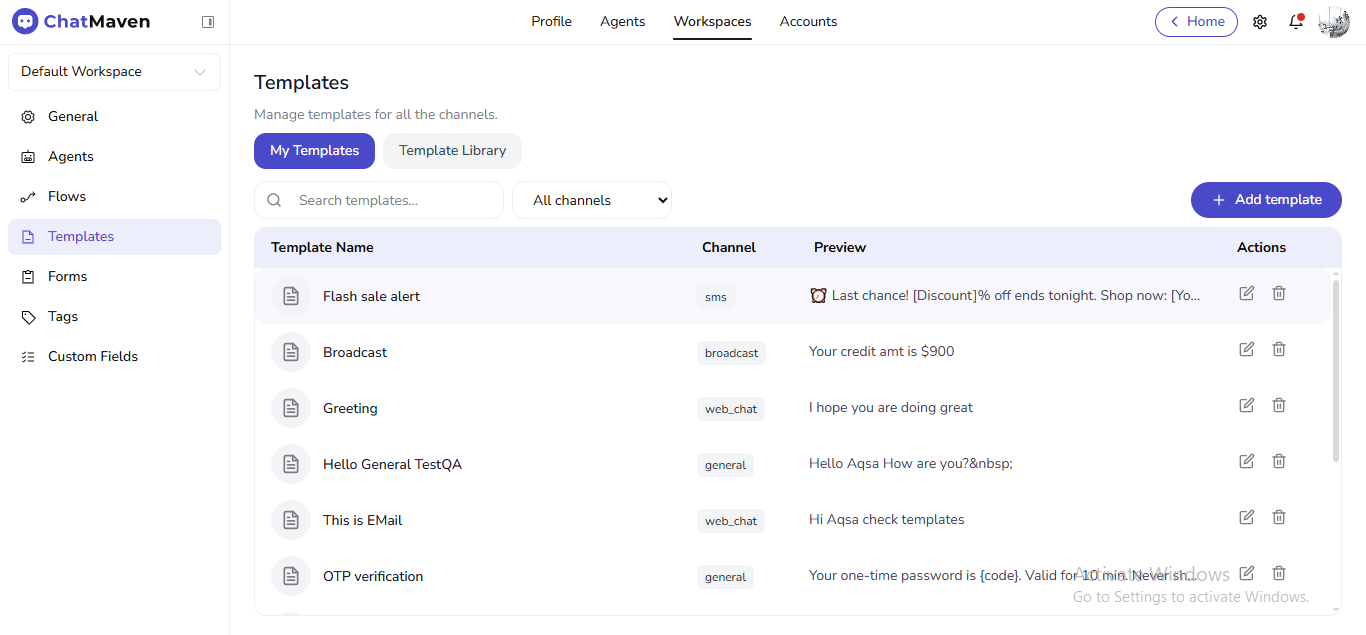Open the Profile tab in top navigation
The height and width of the screenshot is (635, 1366).
click(x=551, y=21)
